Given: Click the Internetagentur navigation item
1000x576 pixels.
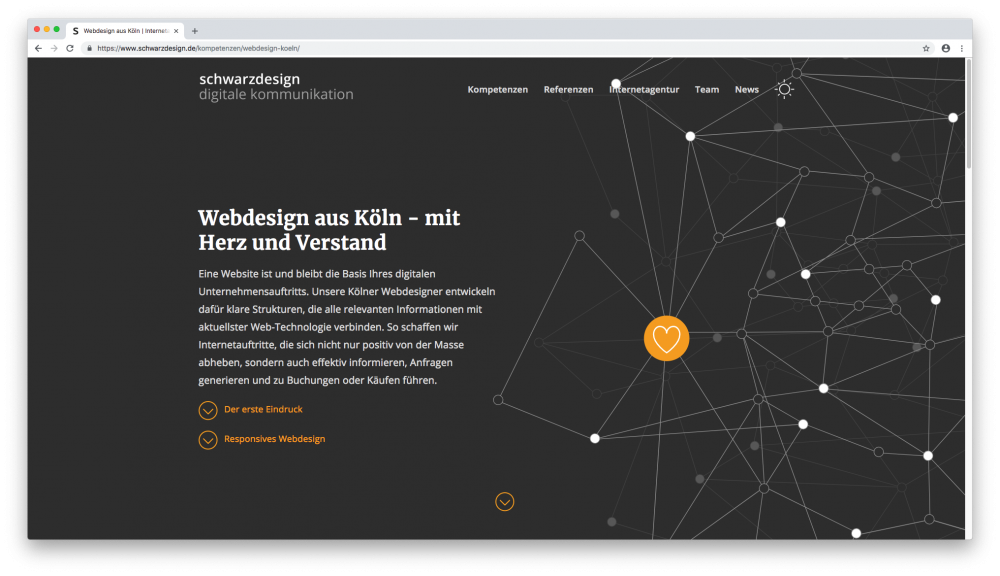Looking at the screenshot, I should pyautogui.click(x=643, y=89).
